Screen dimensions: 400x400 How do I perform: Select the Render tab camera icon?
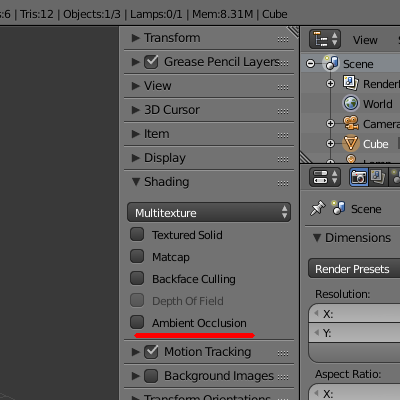click(x=359, y=177)
